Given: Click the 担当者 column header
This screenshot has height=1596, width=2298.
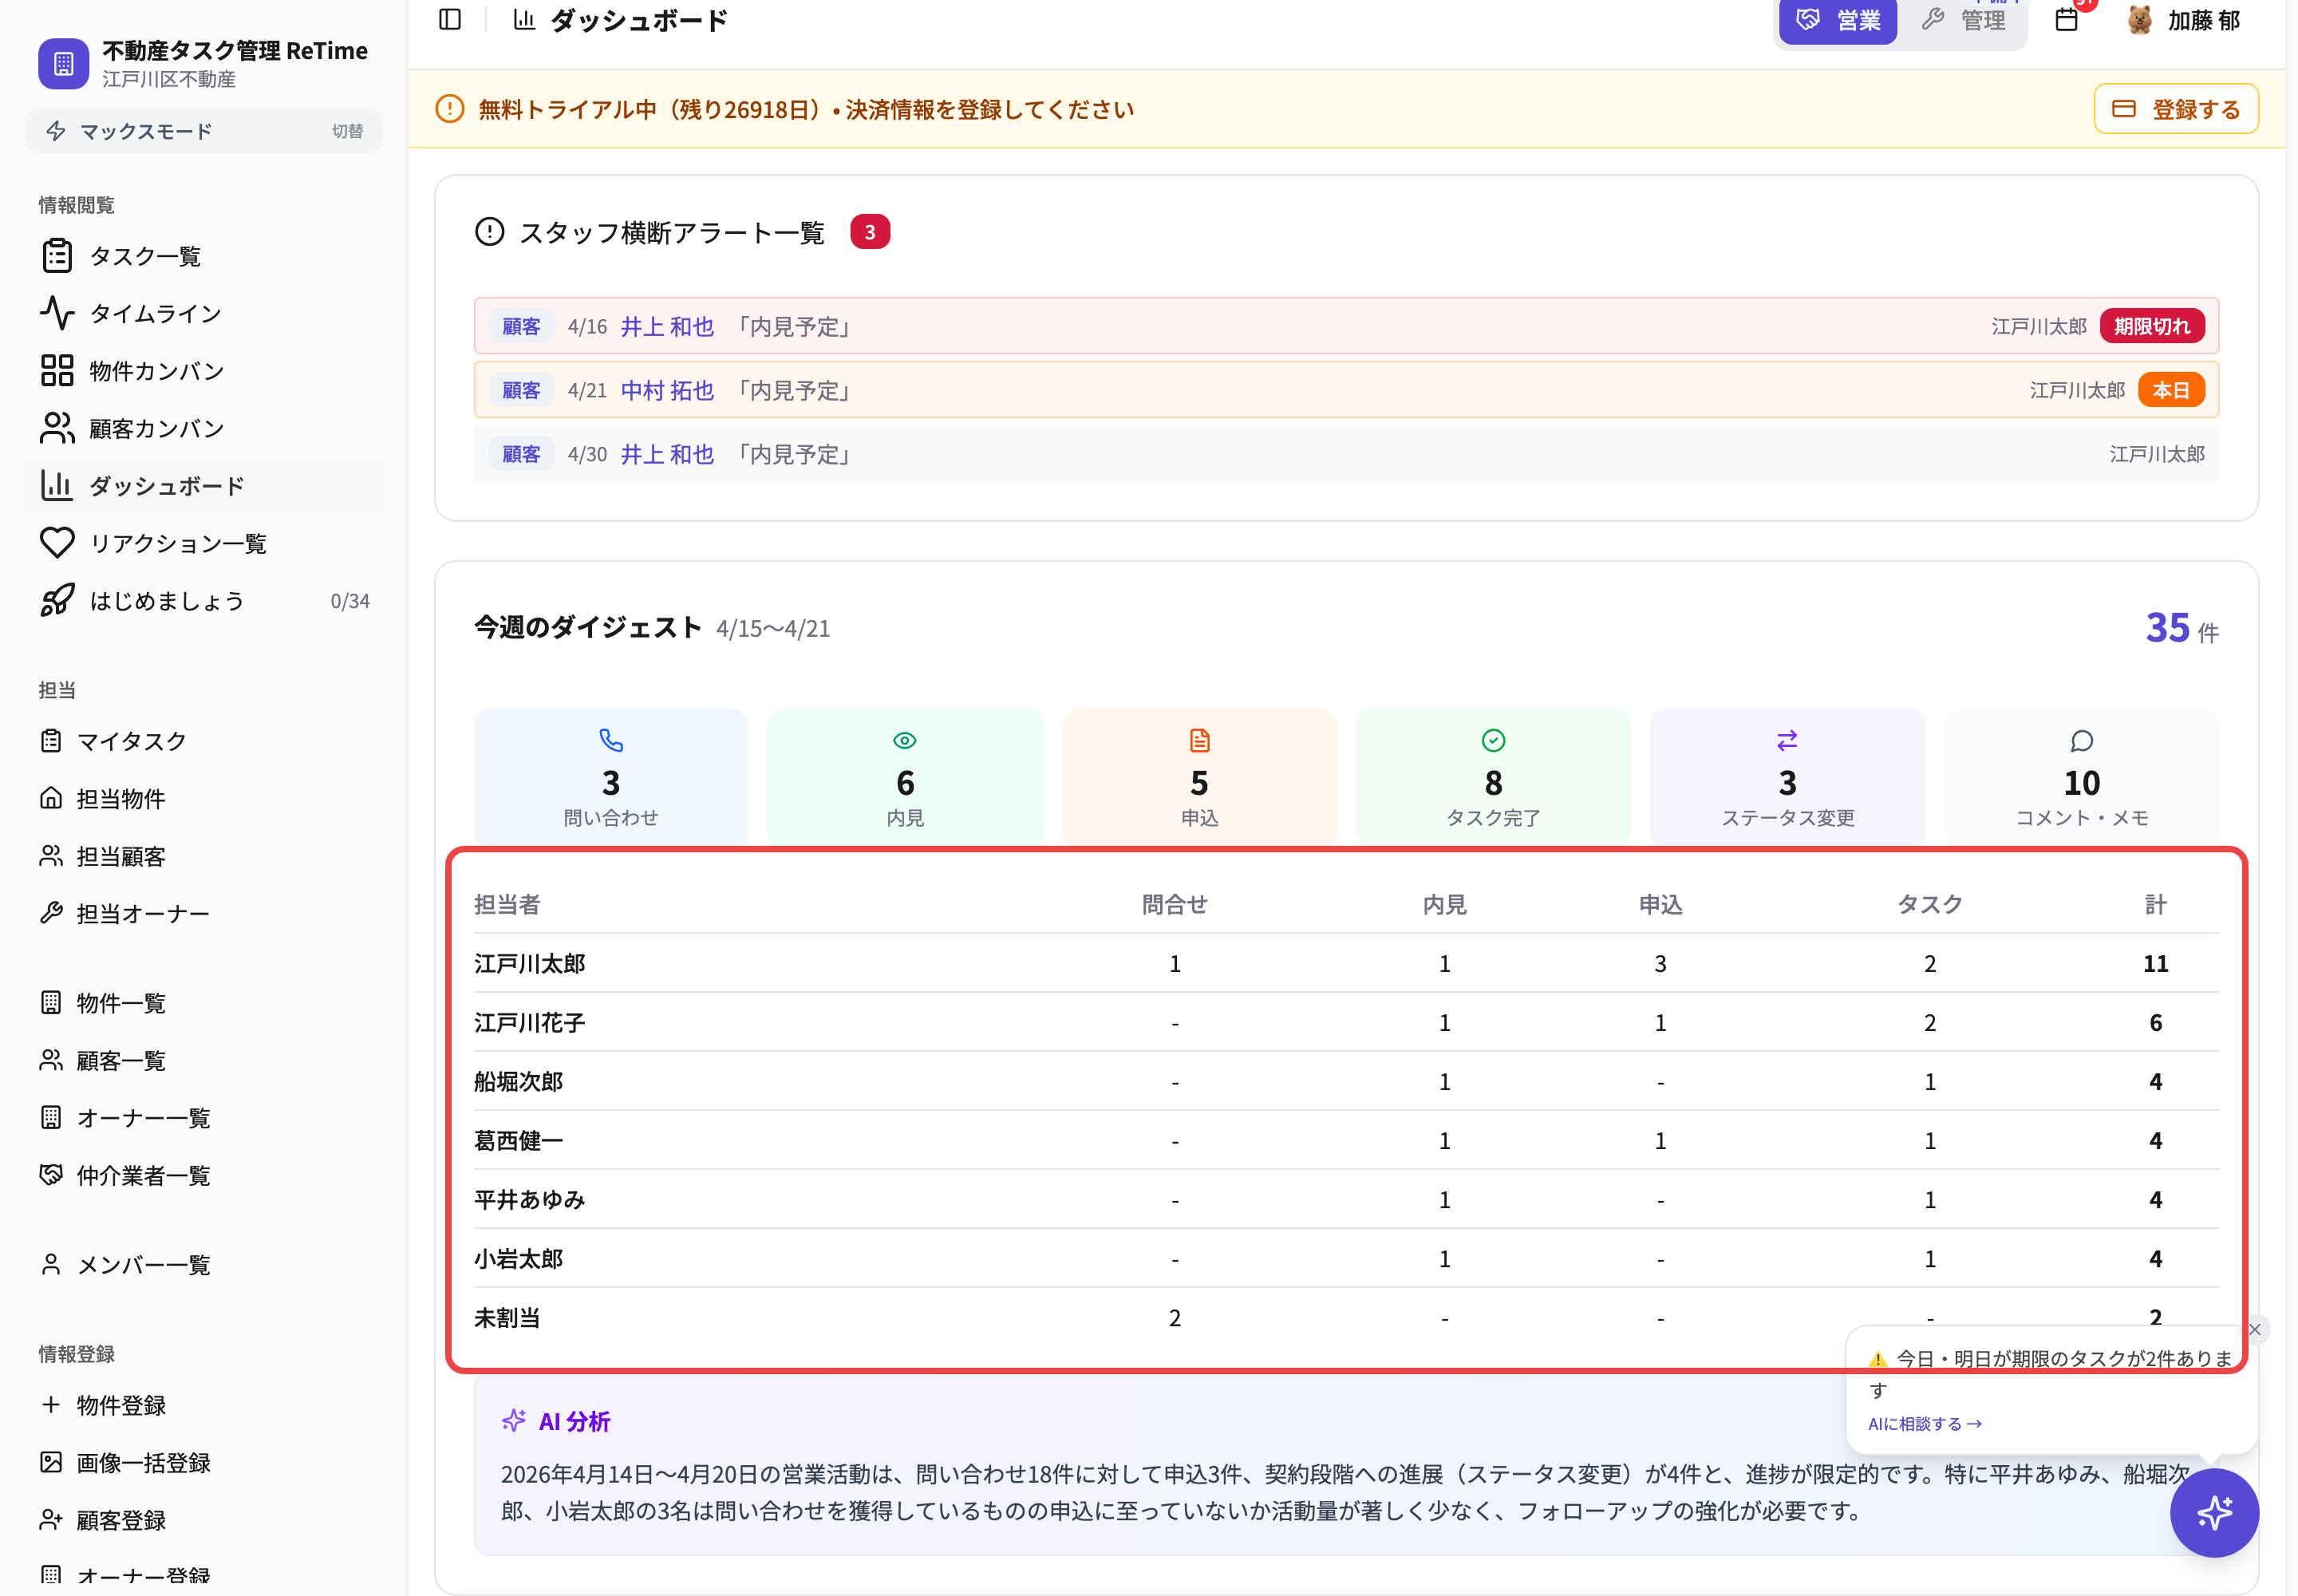Looking at the screenshot, I should (x=507, y=904).
